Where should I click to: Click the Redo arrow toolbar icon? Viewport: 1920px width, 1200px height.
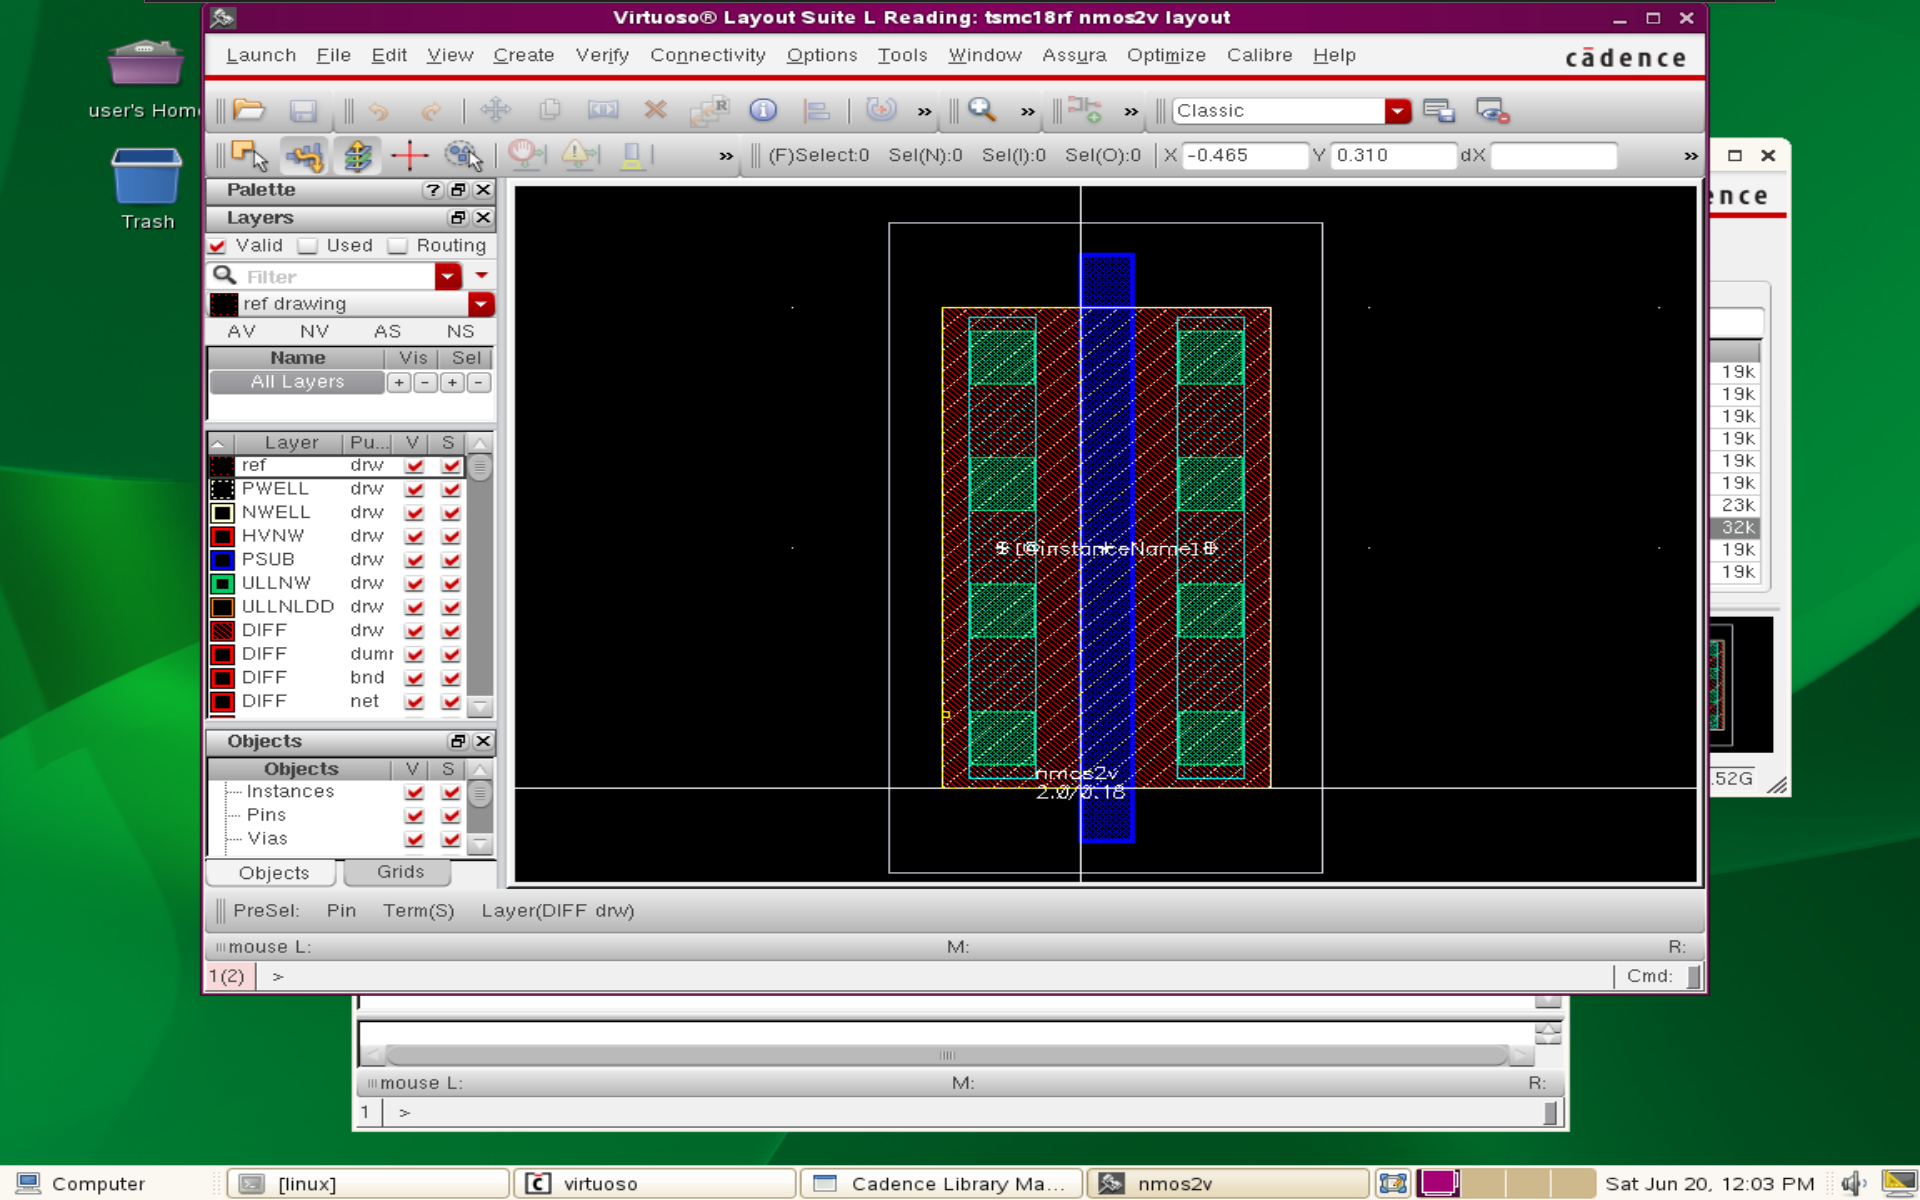tap(431, 110)
